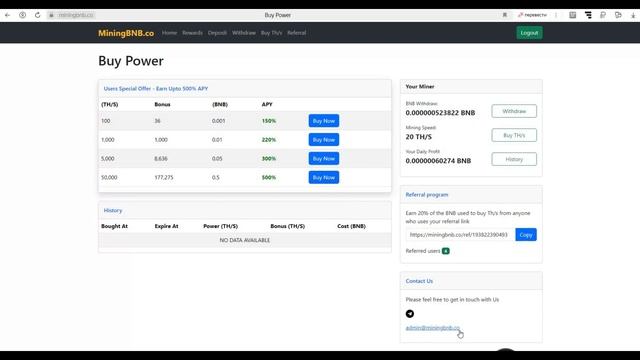
Task: Click the History panel heading
Action: (113, 210)
